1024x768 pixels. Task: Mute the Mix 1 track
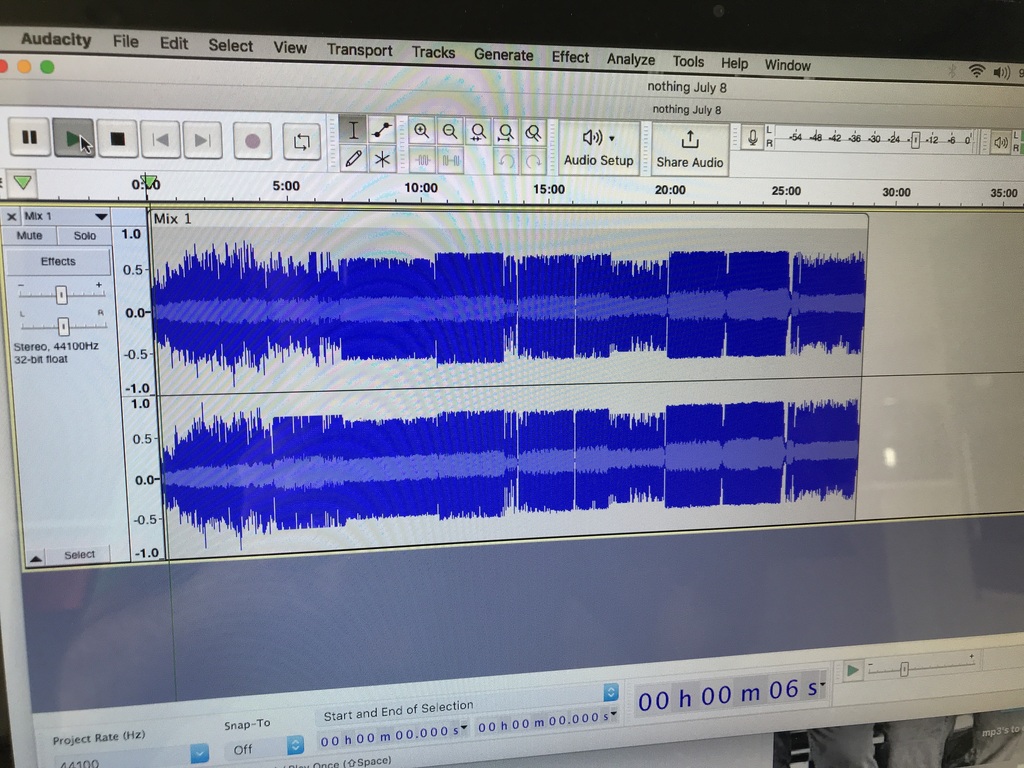click(29, 235)
